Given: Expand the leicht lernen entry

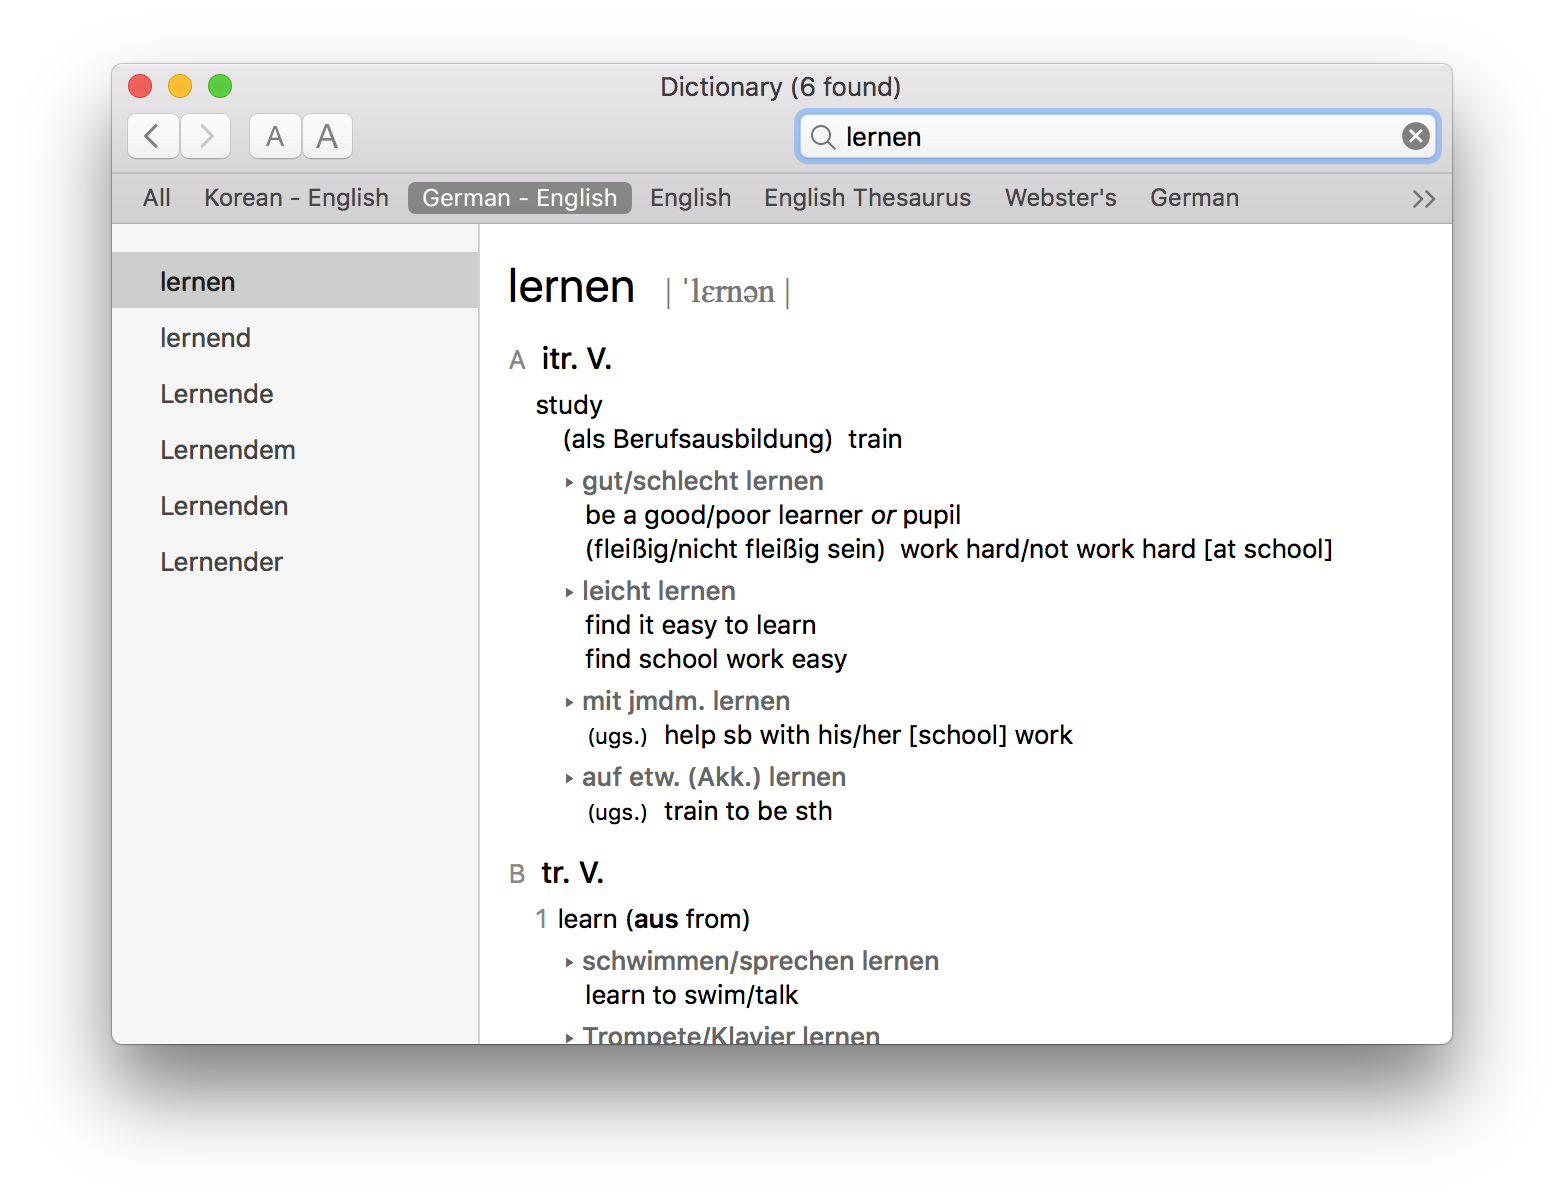Looking at the screenshot, I should 569,591.
